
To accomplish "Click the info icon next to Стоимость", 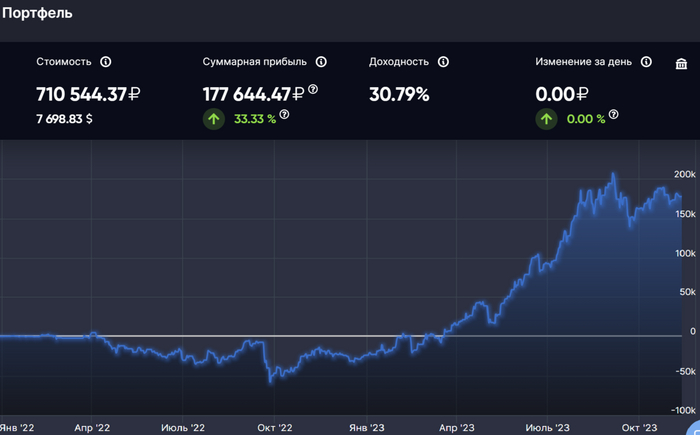I will [106, 62].
